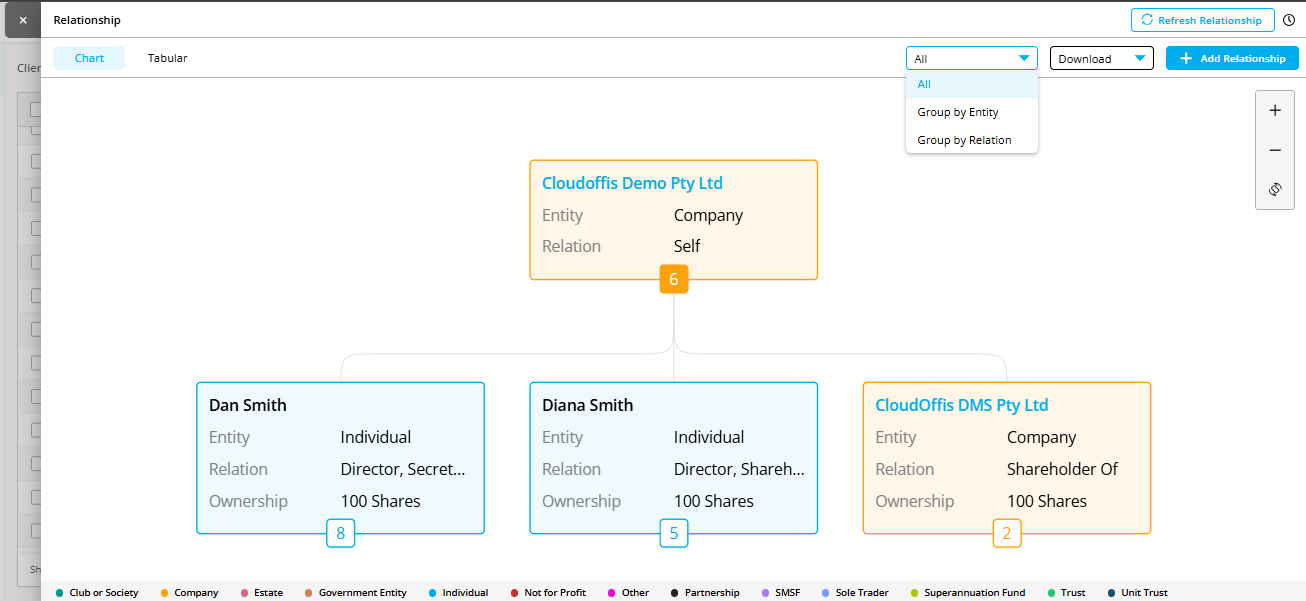Click the zoom out minus icon
The height and width of the screenshot is (601, 1306).
point(1274,150)
